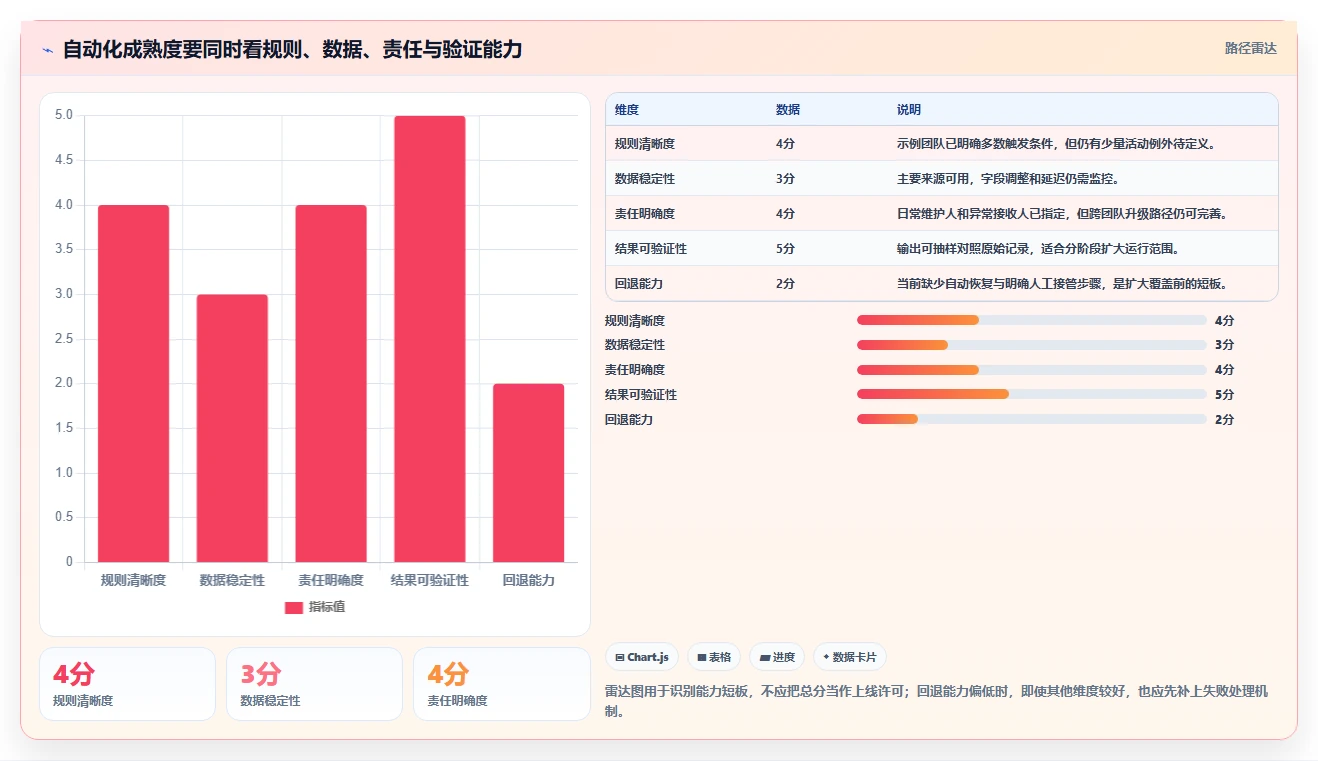
Task: Click the 责任明确度 bar in the chart
Action: [x=331, y=383]
